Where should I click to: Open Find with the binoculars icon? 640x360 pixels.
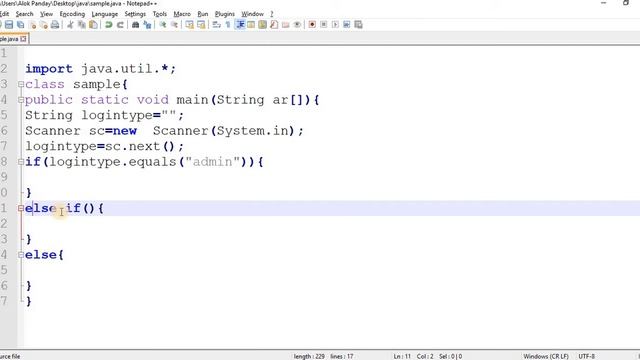pos(136,25)
